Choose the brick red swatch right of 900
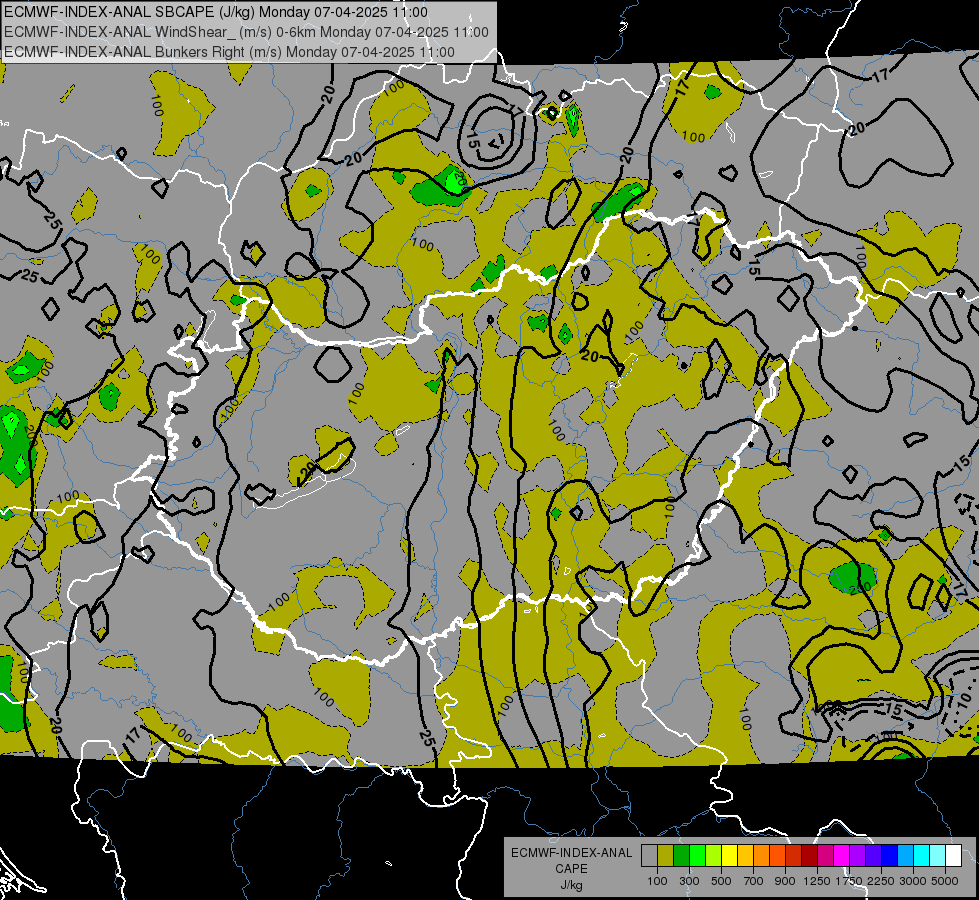979x900 pixels. pos(794,855)
